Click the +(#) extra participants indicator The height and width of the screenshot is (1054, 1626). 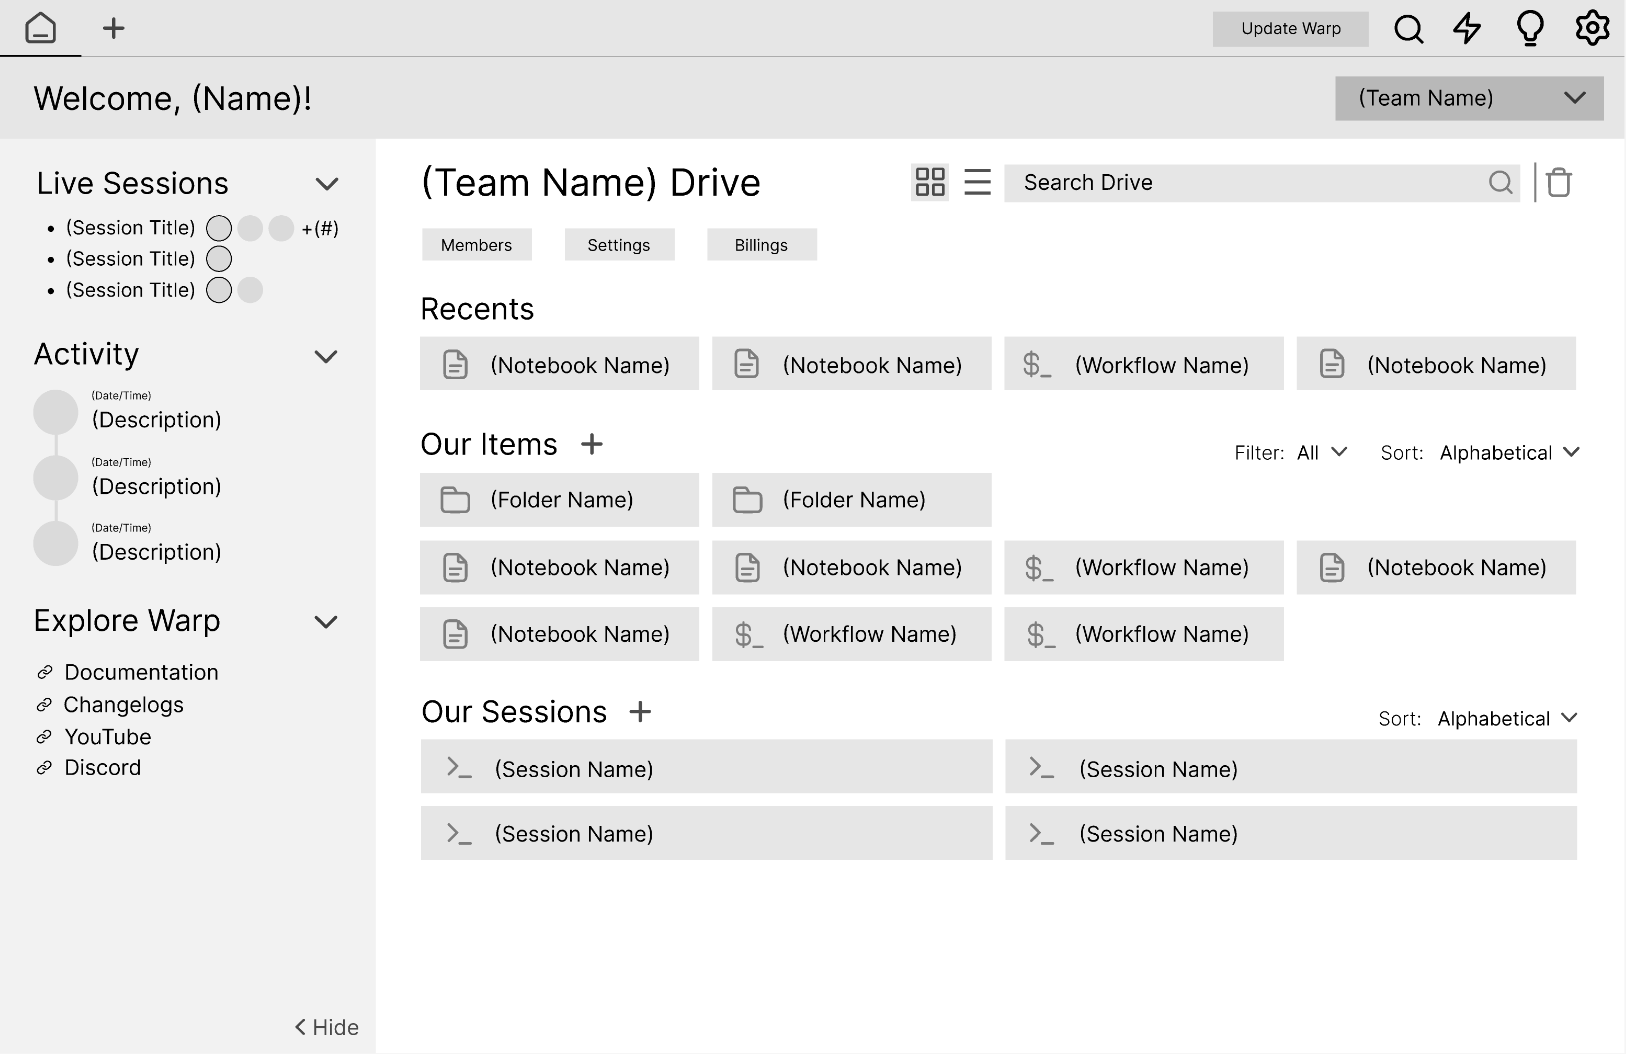320,229
